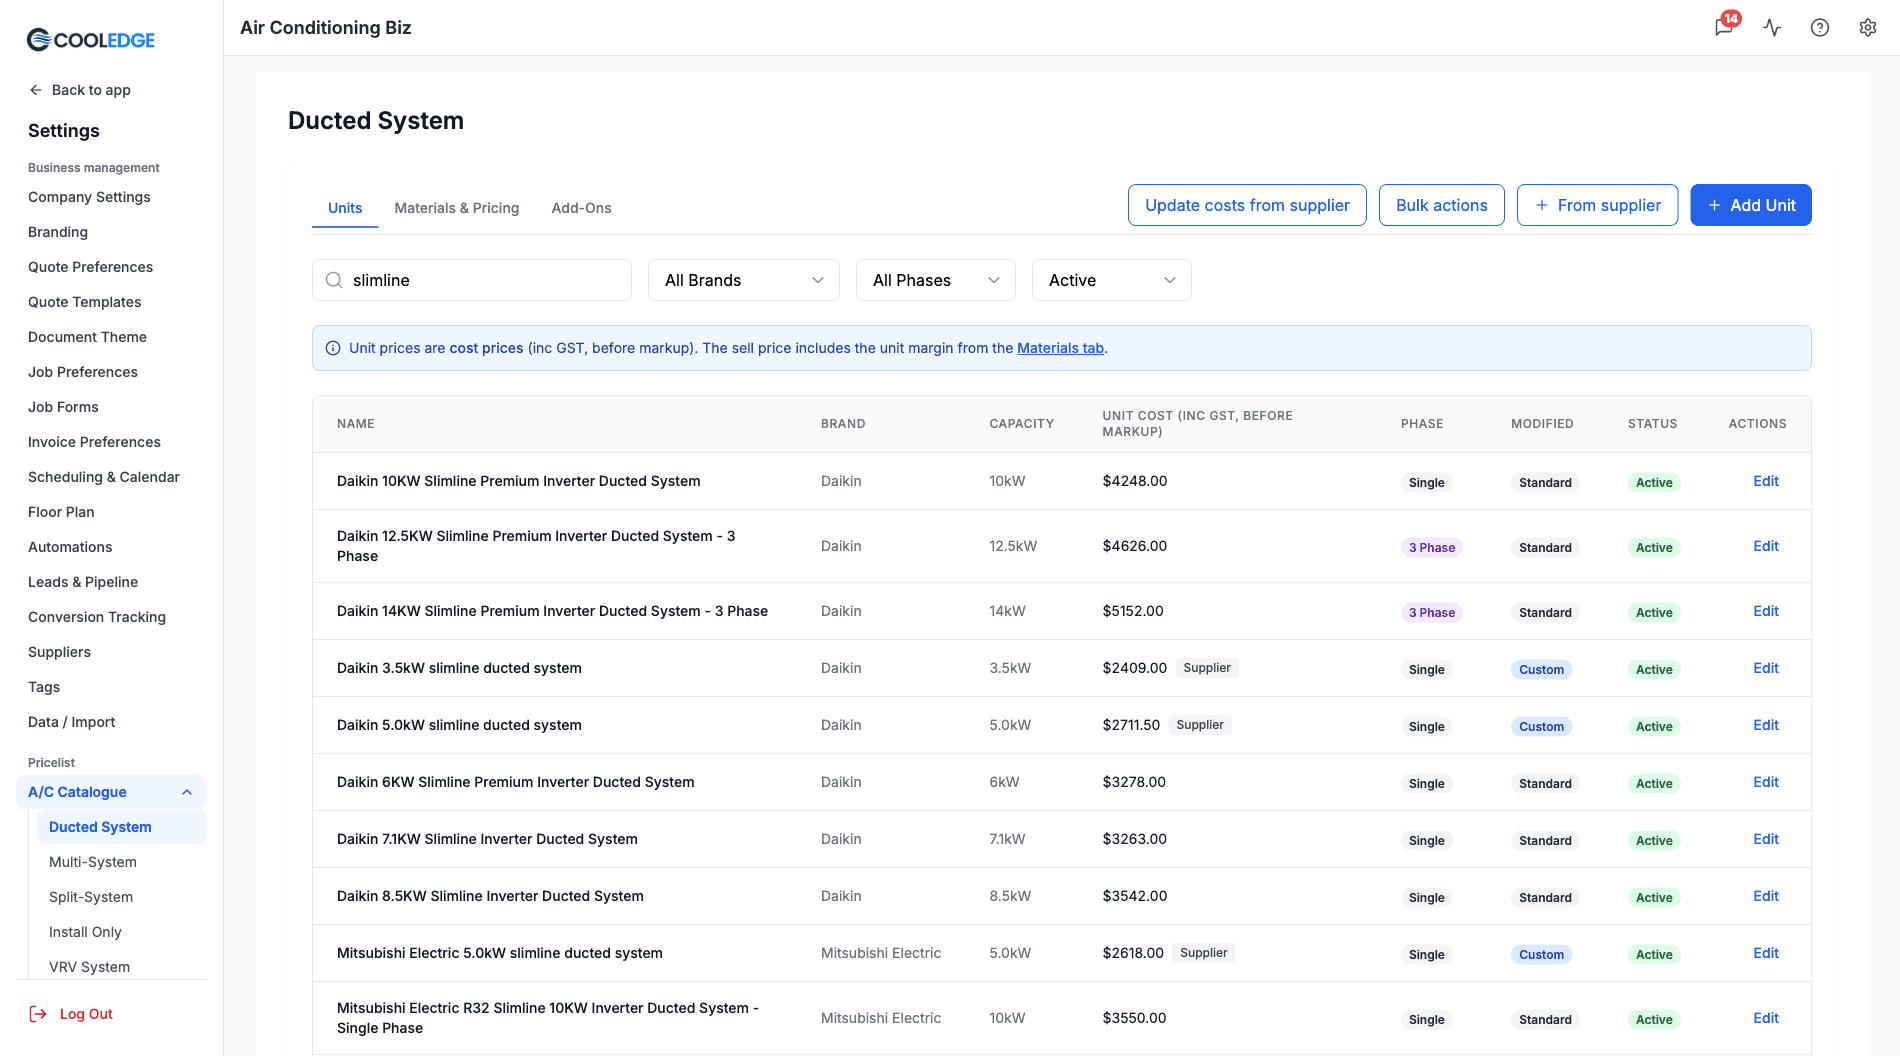Viewport: 1900px width, 1056px height.
Task: Edit Mitsubishi Electric 5.0kW slimline unit
Action: pyautogui.click(x=1765, y=953)
